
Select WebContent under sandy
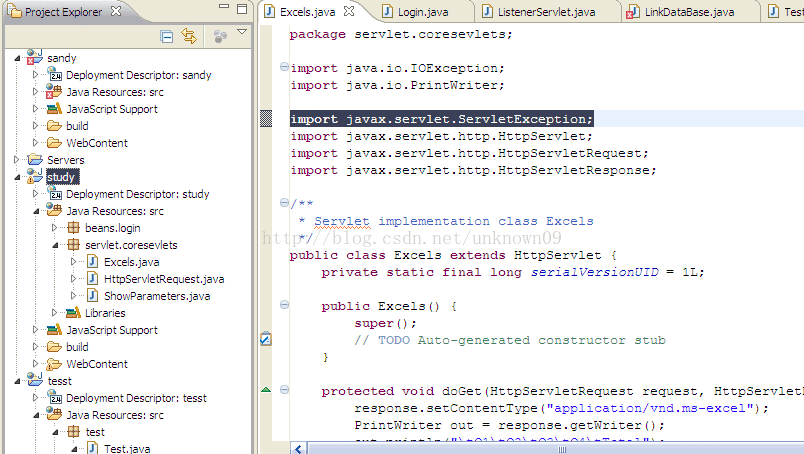97,143
